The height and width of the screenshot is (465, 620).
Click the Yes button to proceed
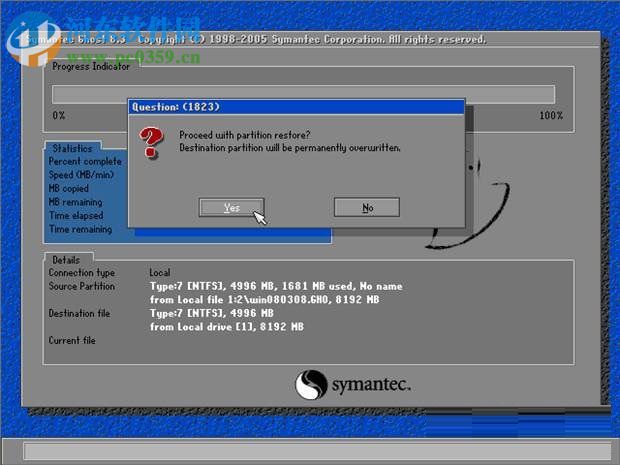tap(232, 207)
